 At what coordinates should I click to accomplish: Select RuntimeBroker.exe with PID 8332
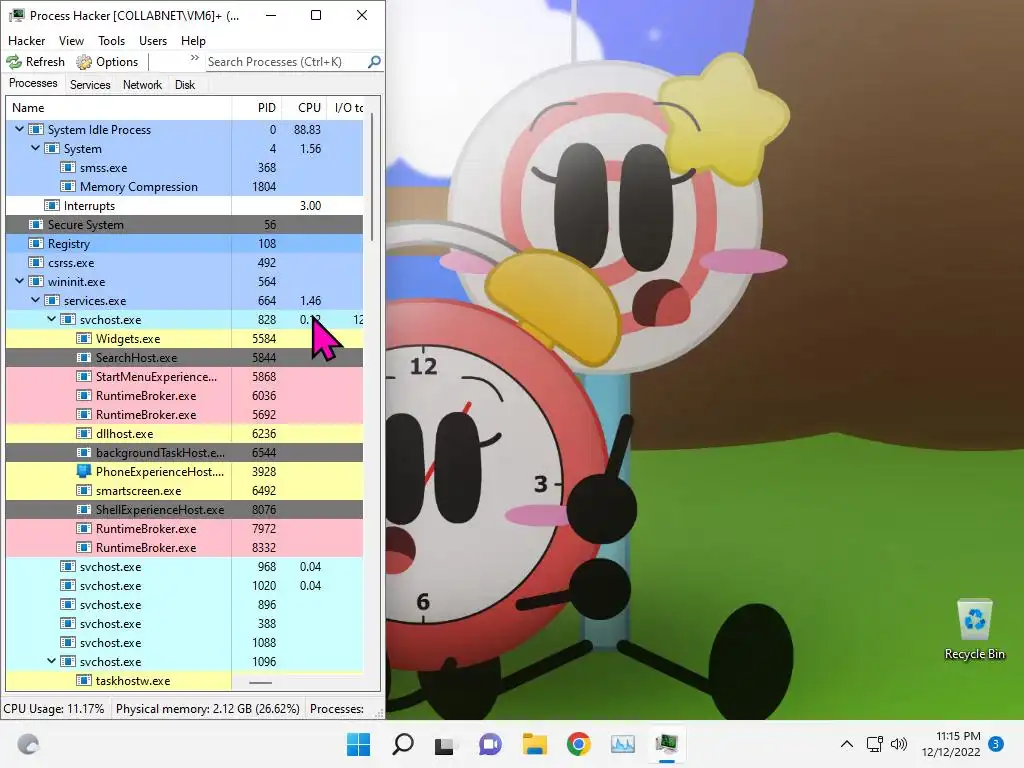[146, 547]
